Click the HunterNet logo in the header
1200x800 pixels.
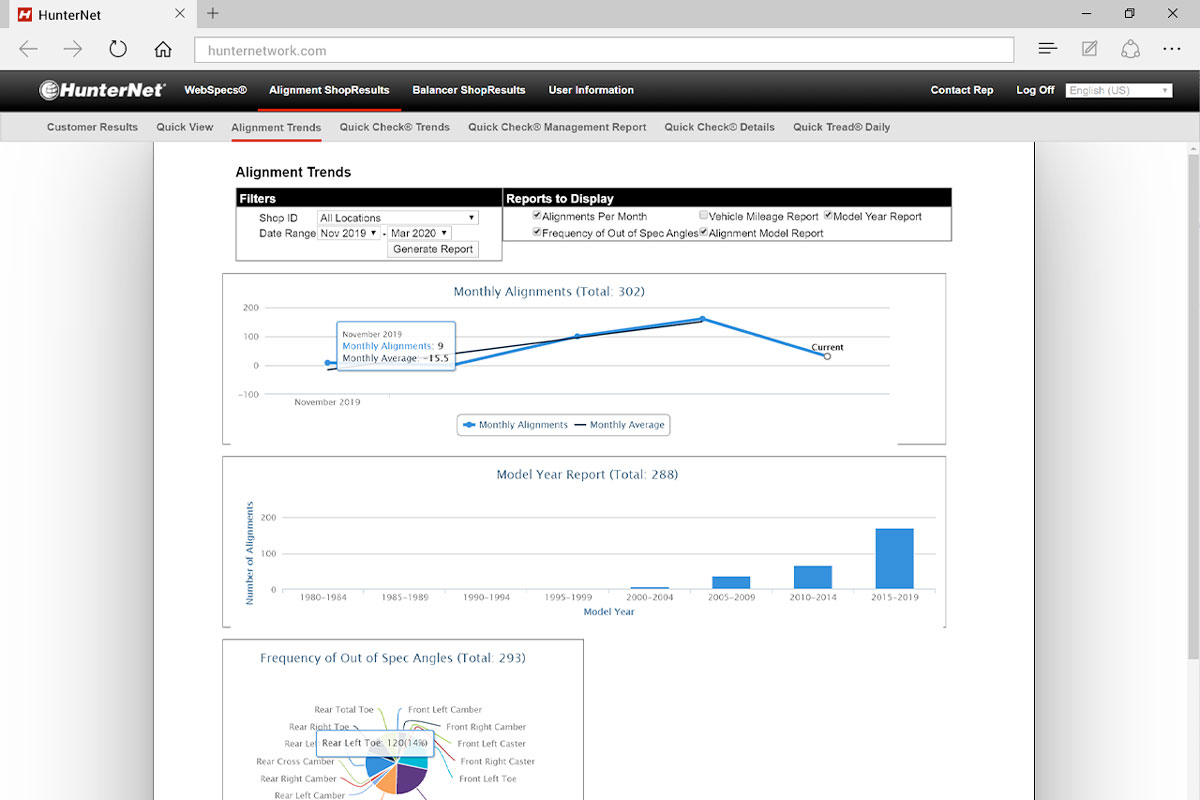pyautogui.click(x=103, y=89)
